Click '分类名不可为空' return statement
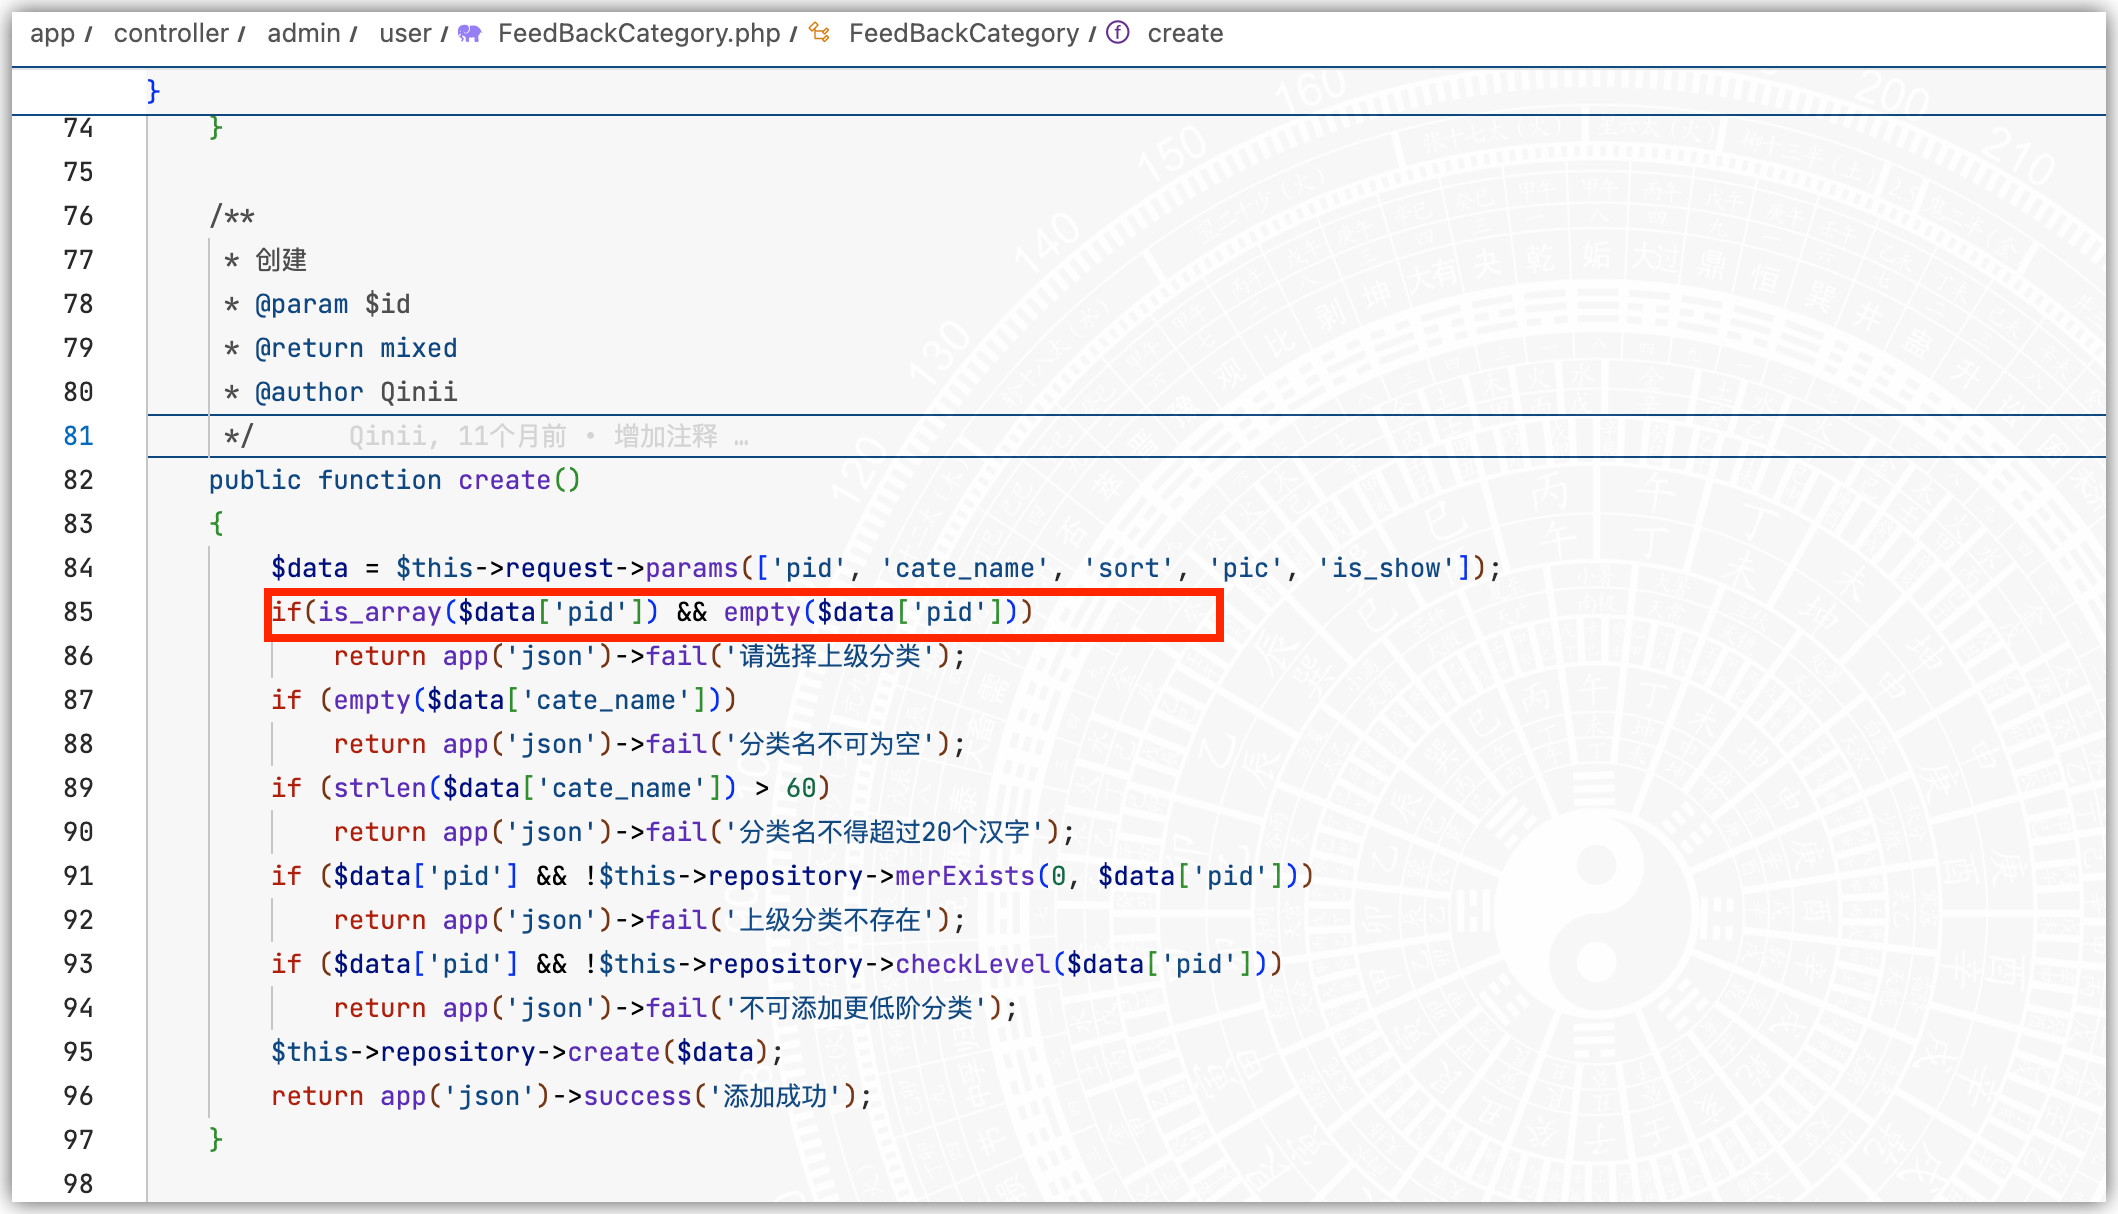 pos(650,744)
